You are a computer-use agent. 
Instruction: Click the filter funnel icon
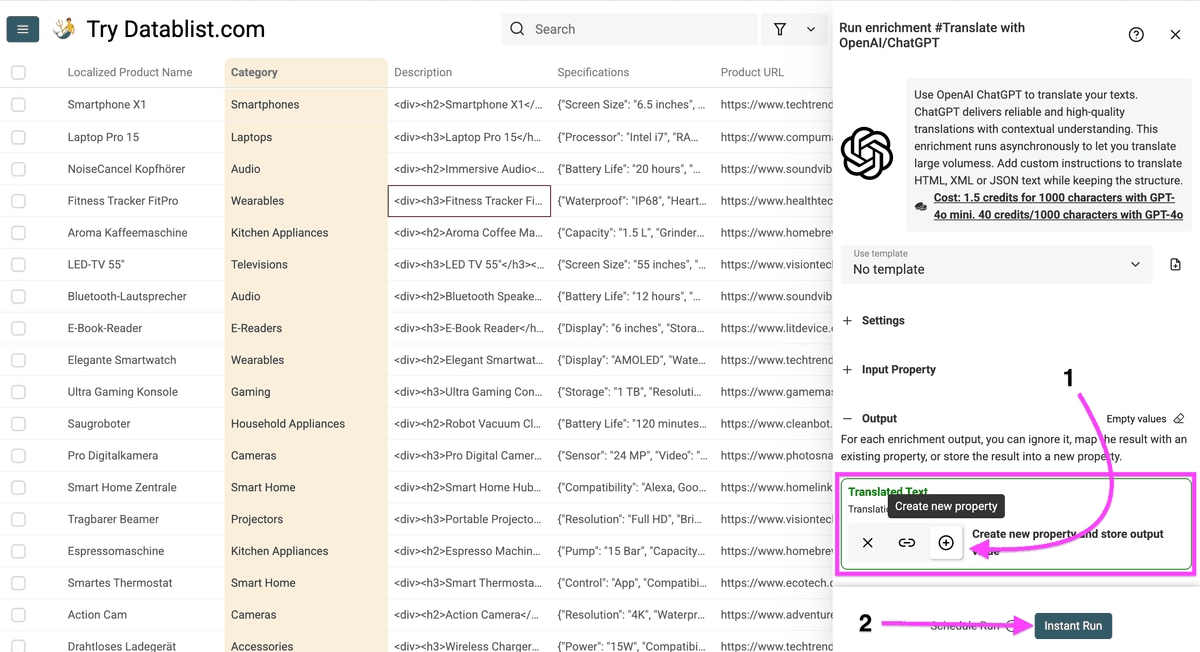(780, 29)
